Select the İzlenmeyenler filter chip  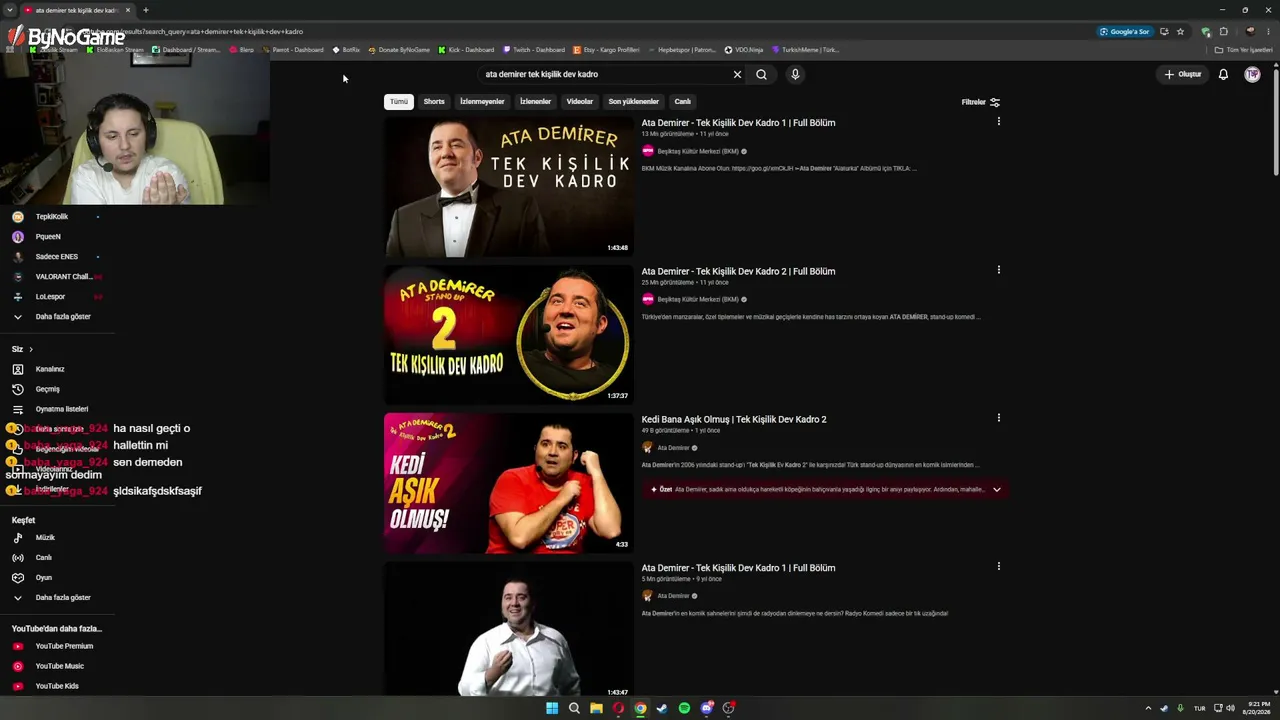pyautogui.click(x=482, y=101)
